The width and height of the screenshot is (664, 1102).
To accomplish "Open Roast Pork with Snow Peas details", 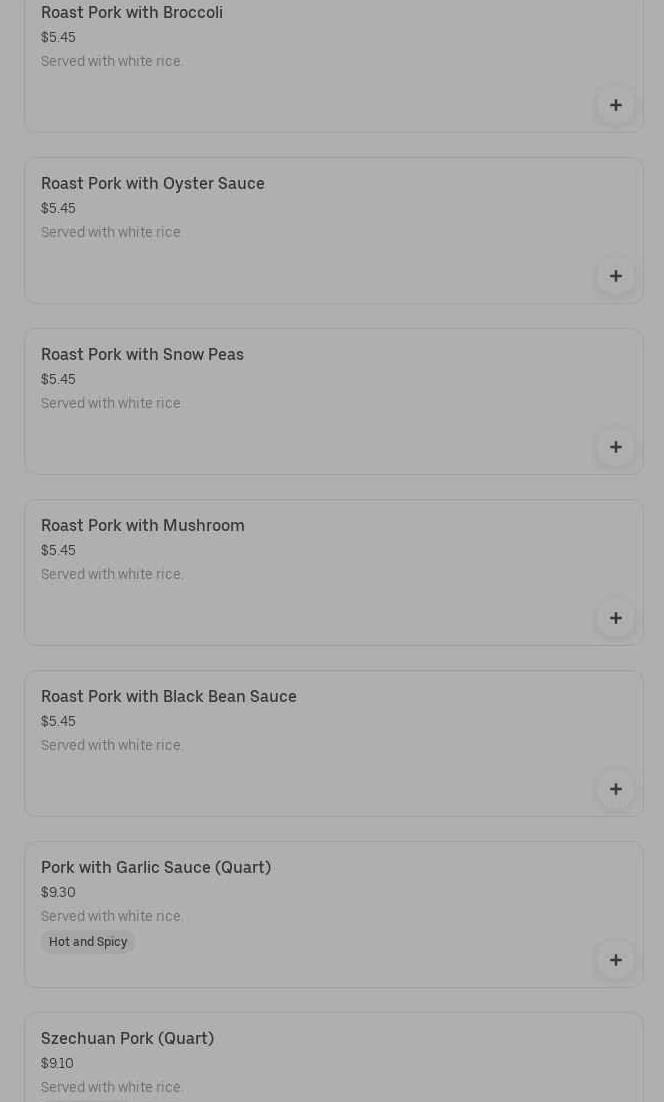I will point(142,355).
